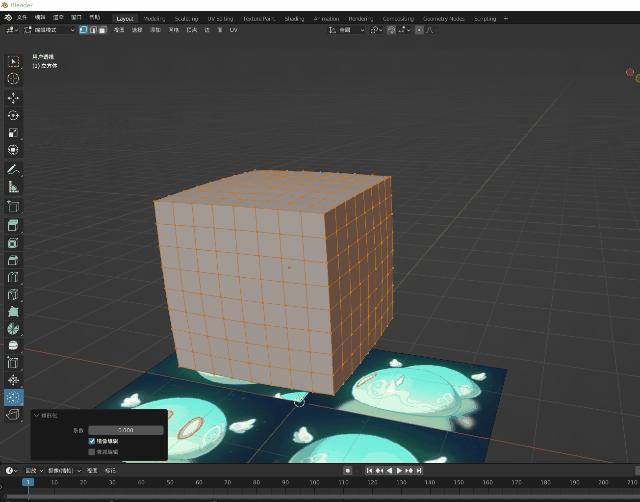Open the timeline Keying (抠像) dropdown
This screenshot has height=502, width=640.
coord(64,471)
